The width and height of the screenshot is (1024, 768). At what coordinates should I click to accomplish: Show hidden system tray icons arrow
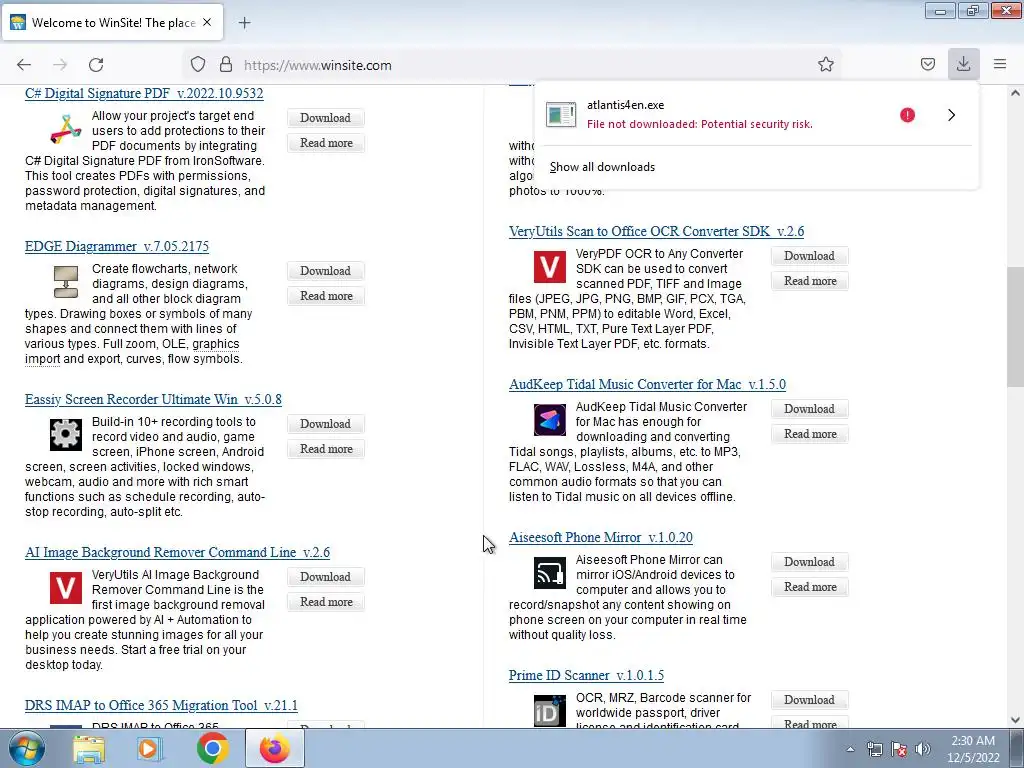(x=850, y=749)
